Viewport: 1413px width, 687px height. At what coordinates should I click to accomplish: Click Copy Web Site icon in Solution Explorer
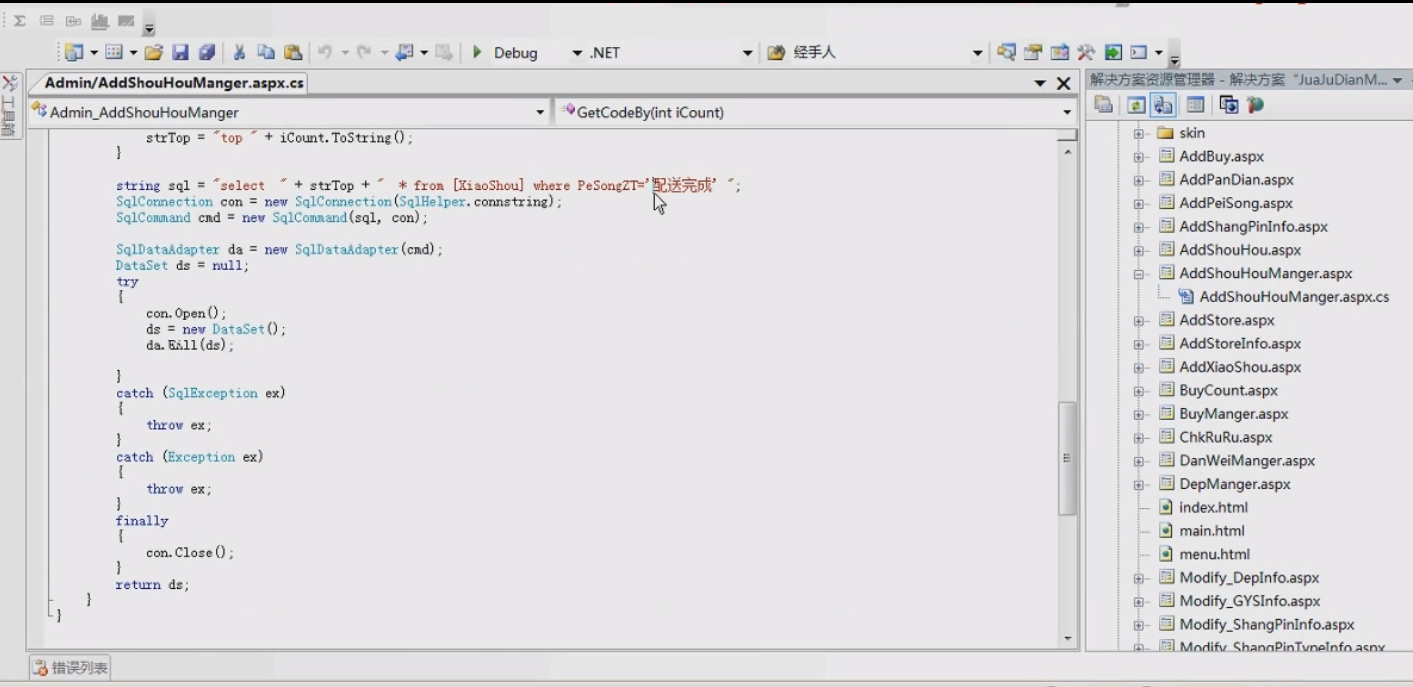tap(1229, 105)
